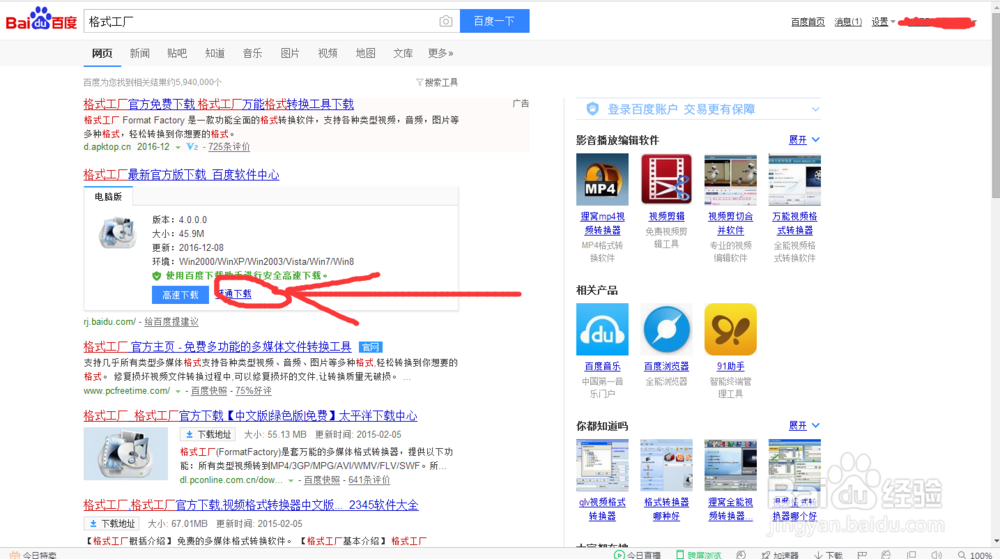Open the 格式转换器哪种好 thumbnail
Screen dimensions: 1000x559
click(x=666, y=465)
